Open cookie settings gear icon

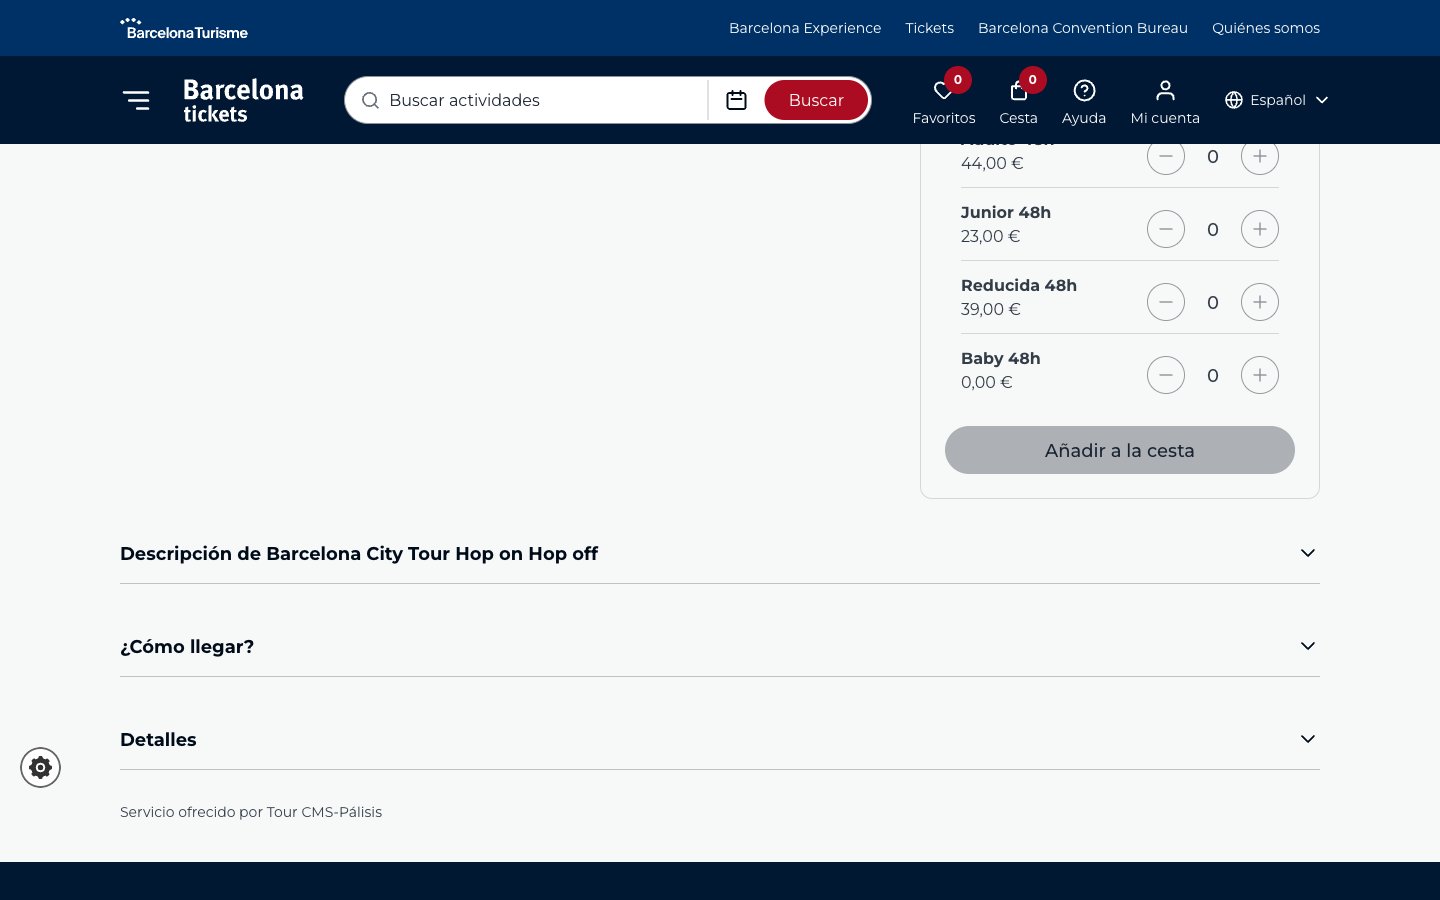pyautogui.click(x=41, y=767)
